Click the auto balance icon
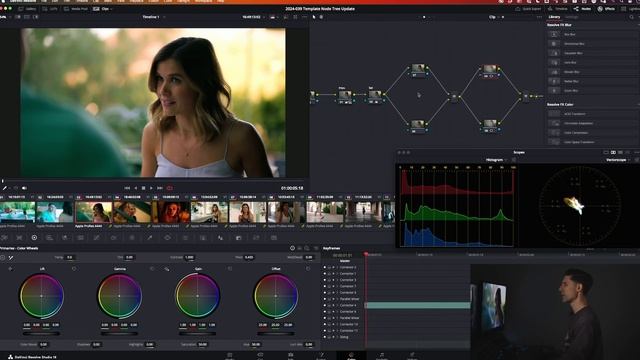The height and width of the screenshot is (360, 640). coord(3,258)
